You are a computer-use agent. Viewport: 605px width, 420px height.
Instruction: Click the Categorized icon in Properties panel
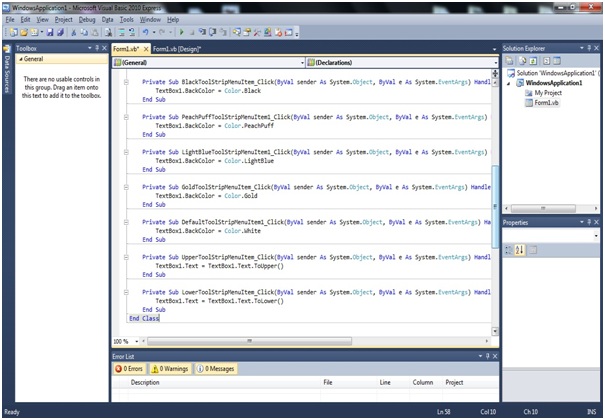coord(508,250)
